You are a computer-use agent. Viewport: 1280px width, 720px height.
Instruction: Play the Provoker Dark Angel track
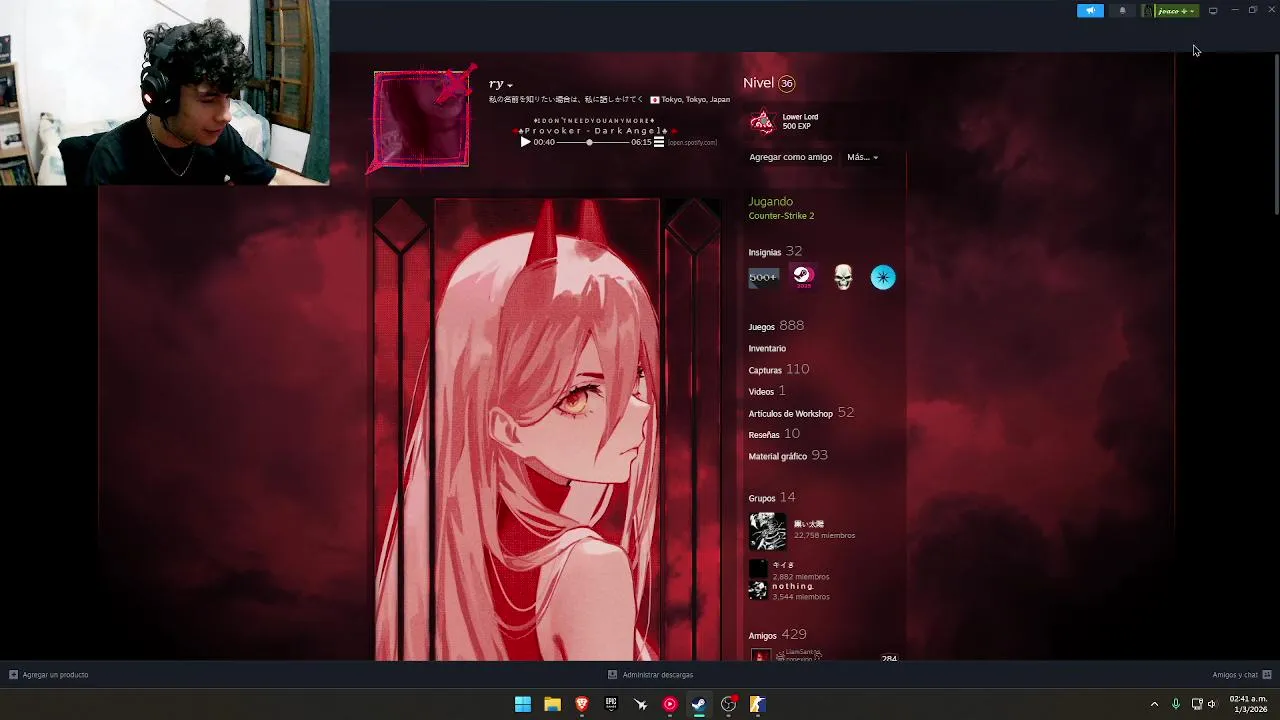(526, 142)
